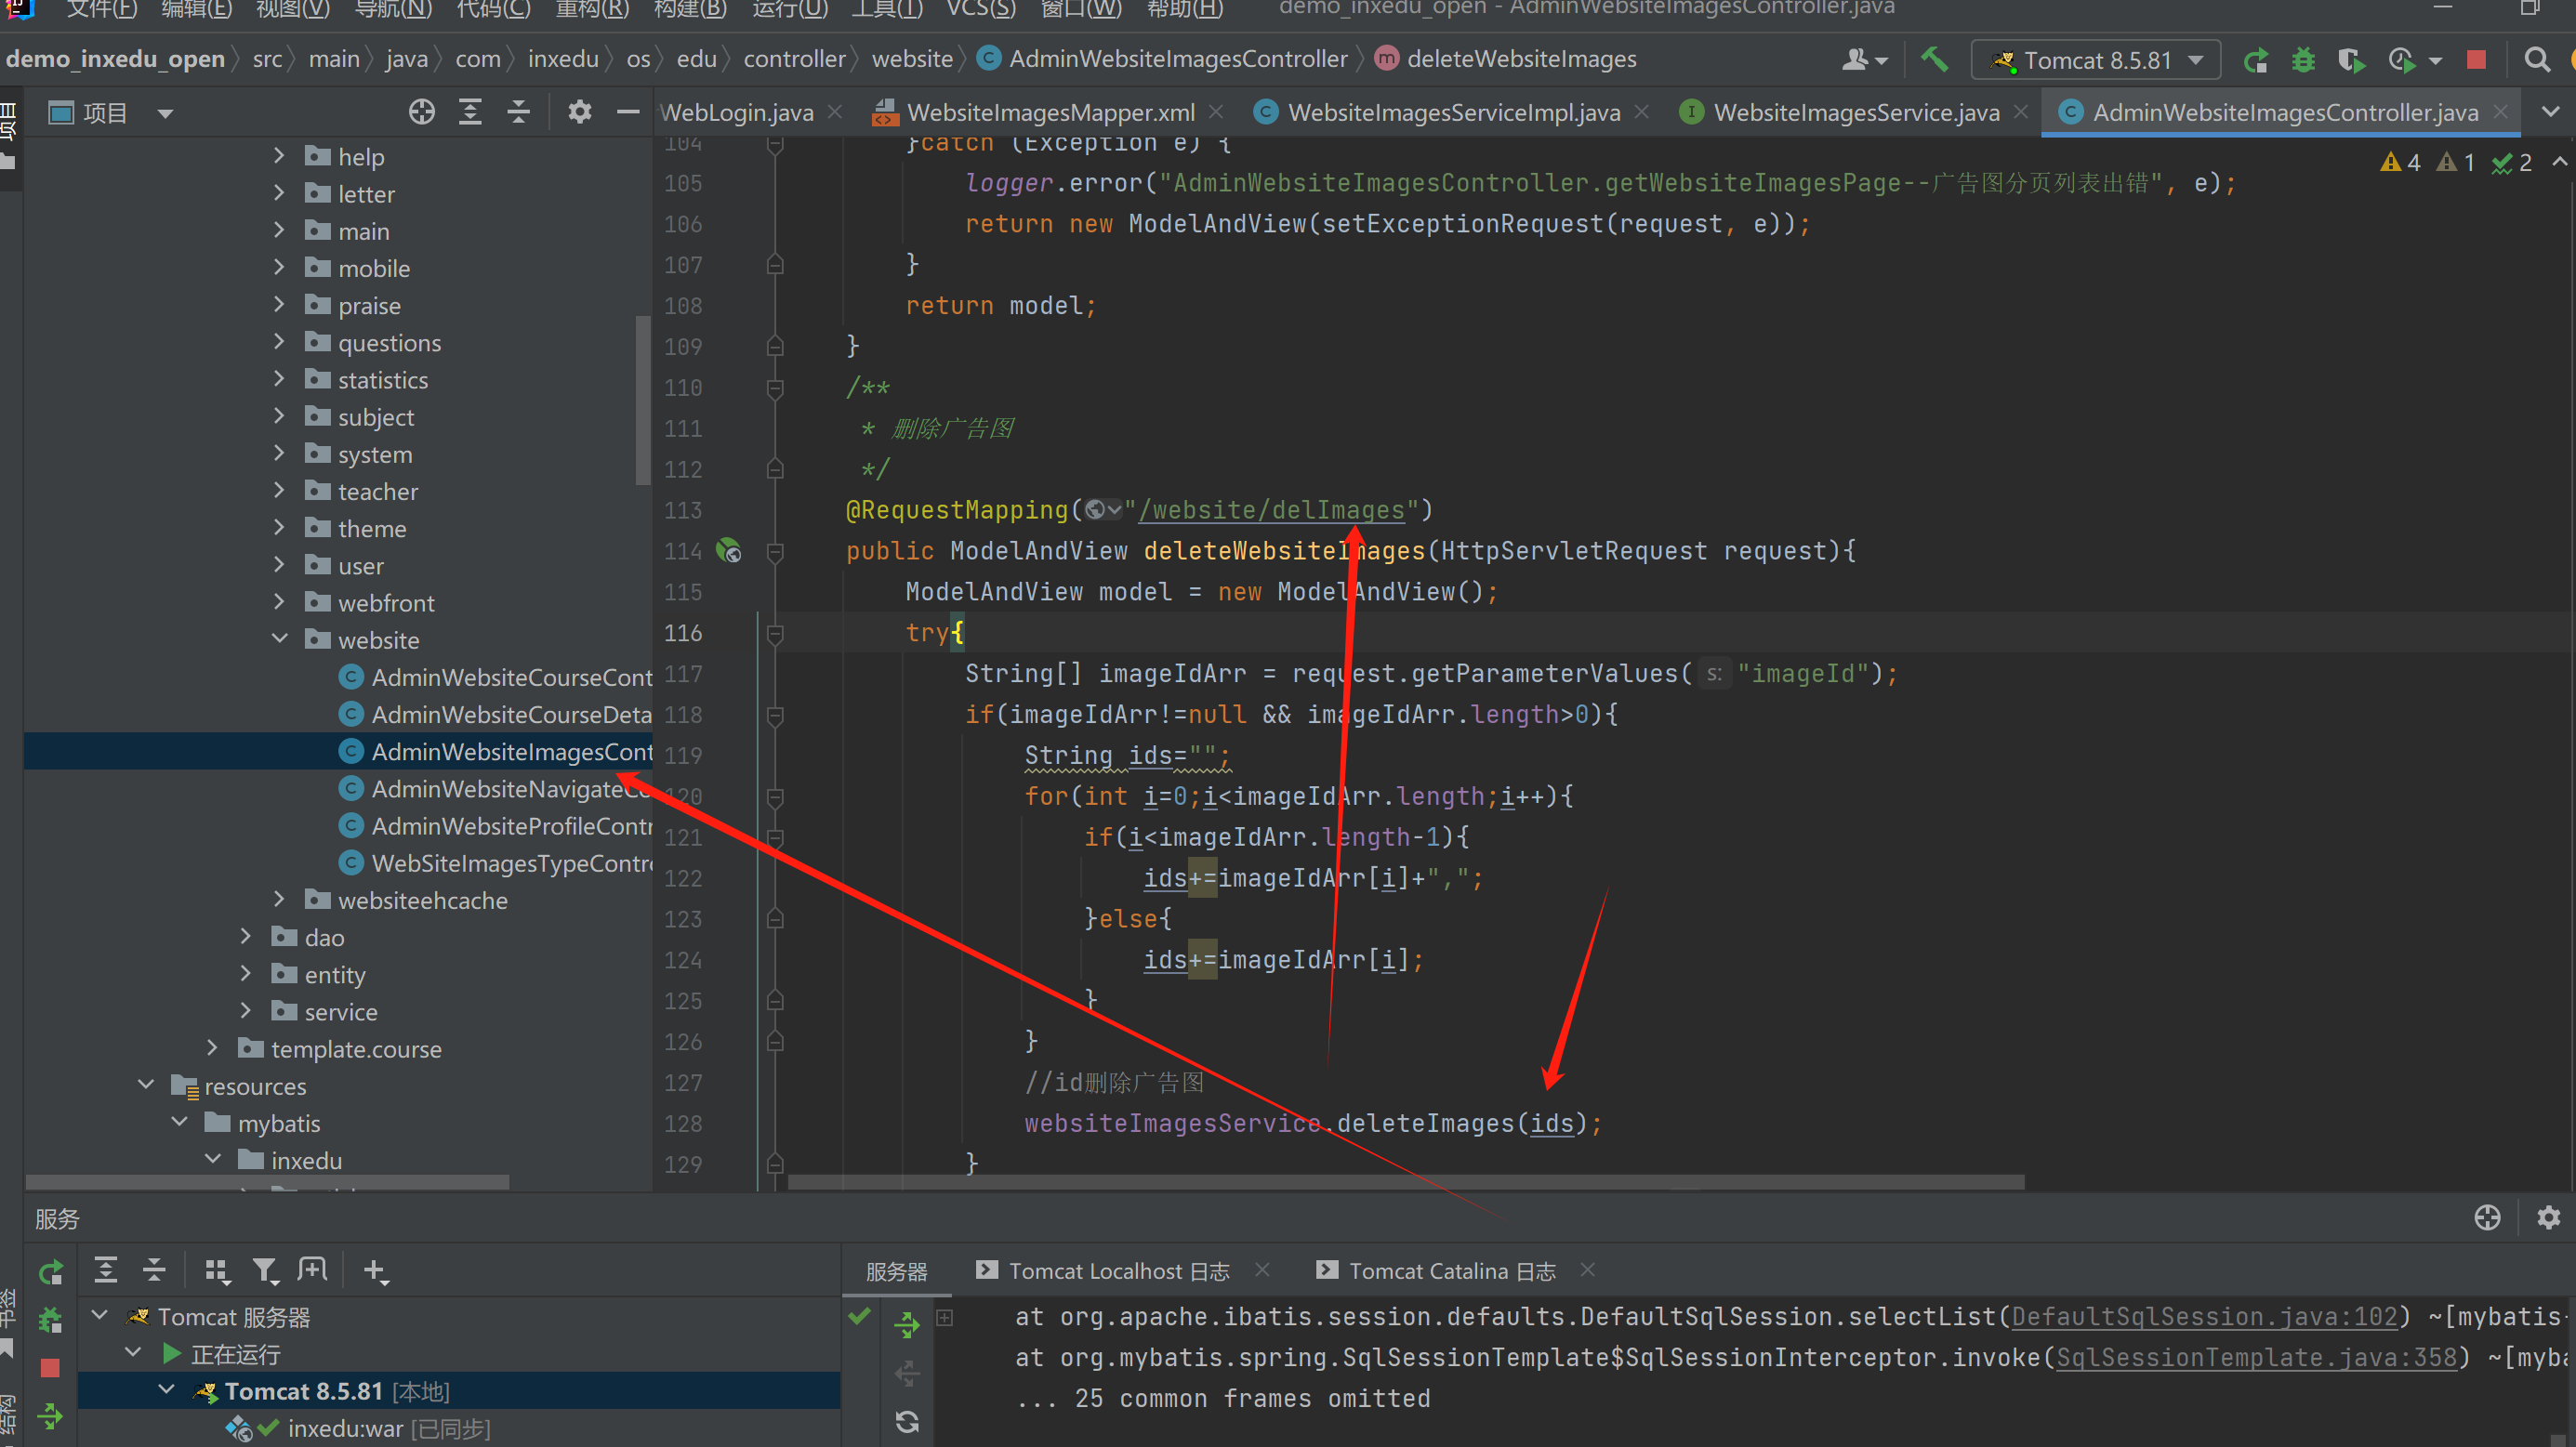Viewport: 2576px width, 1447px height.
Task: Collapse all nodes in project panel toolbar
Action: 518,112
